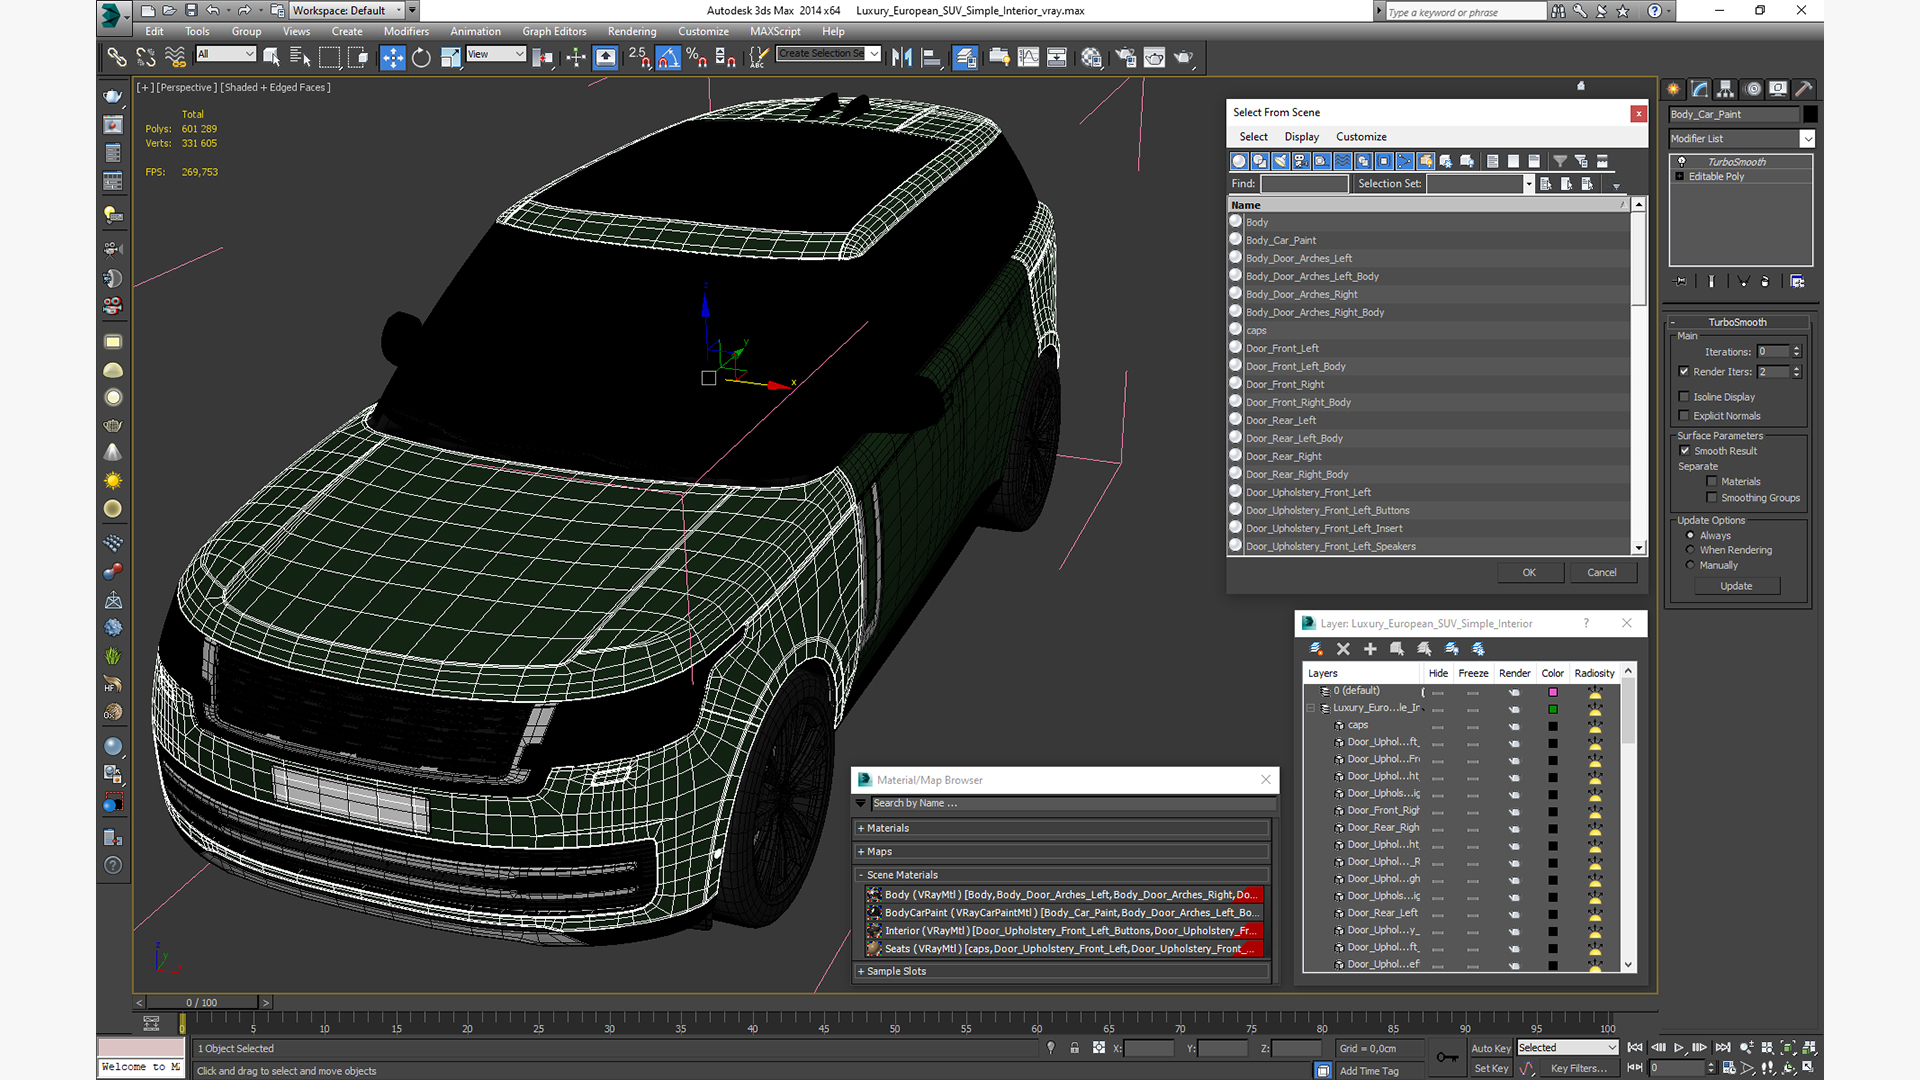
Task: Switch to the Hierarchy command panel
Action: (x=1726, y=89)
